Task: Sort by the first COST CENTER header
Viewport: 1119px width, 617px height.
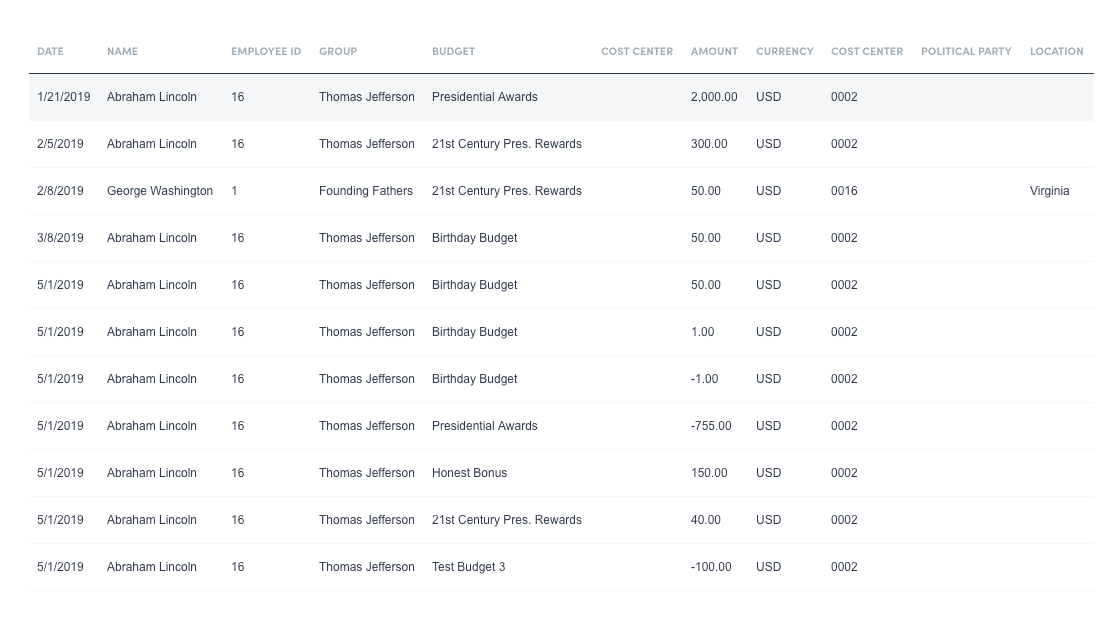Action: pos(637,51)
